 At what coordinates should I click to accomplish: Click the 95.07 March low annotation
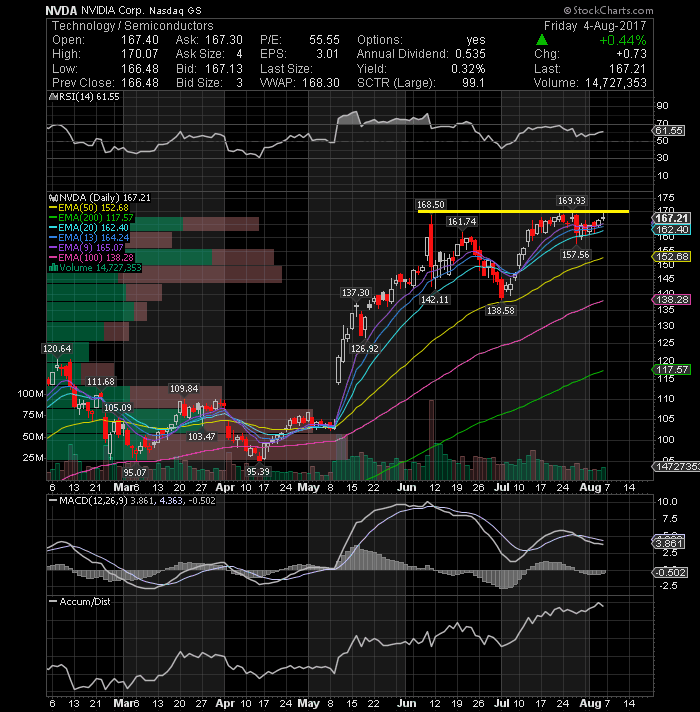tap(135, 473)
